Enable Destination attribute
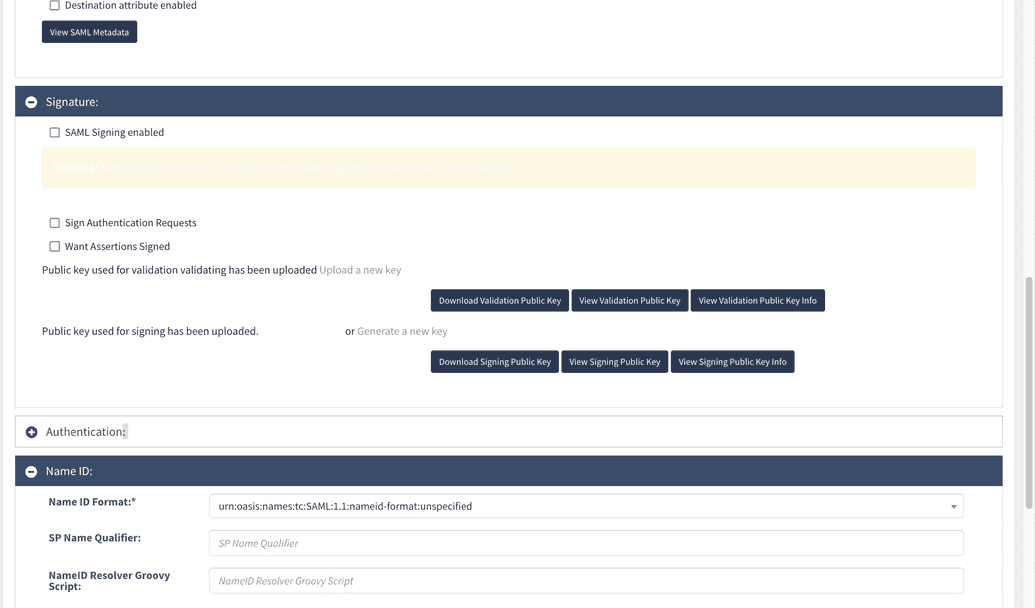This screenshot has width=1035, height=608. pos(54,5)
